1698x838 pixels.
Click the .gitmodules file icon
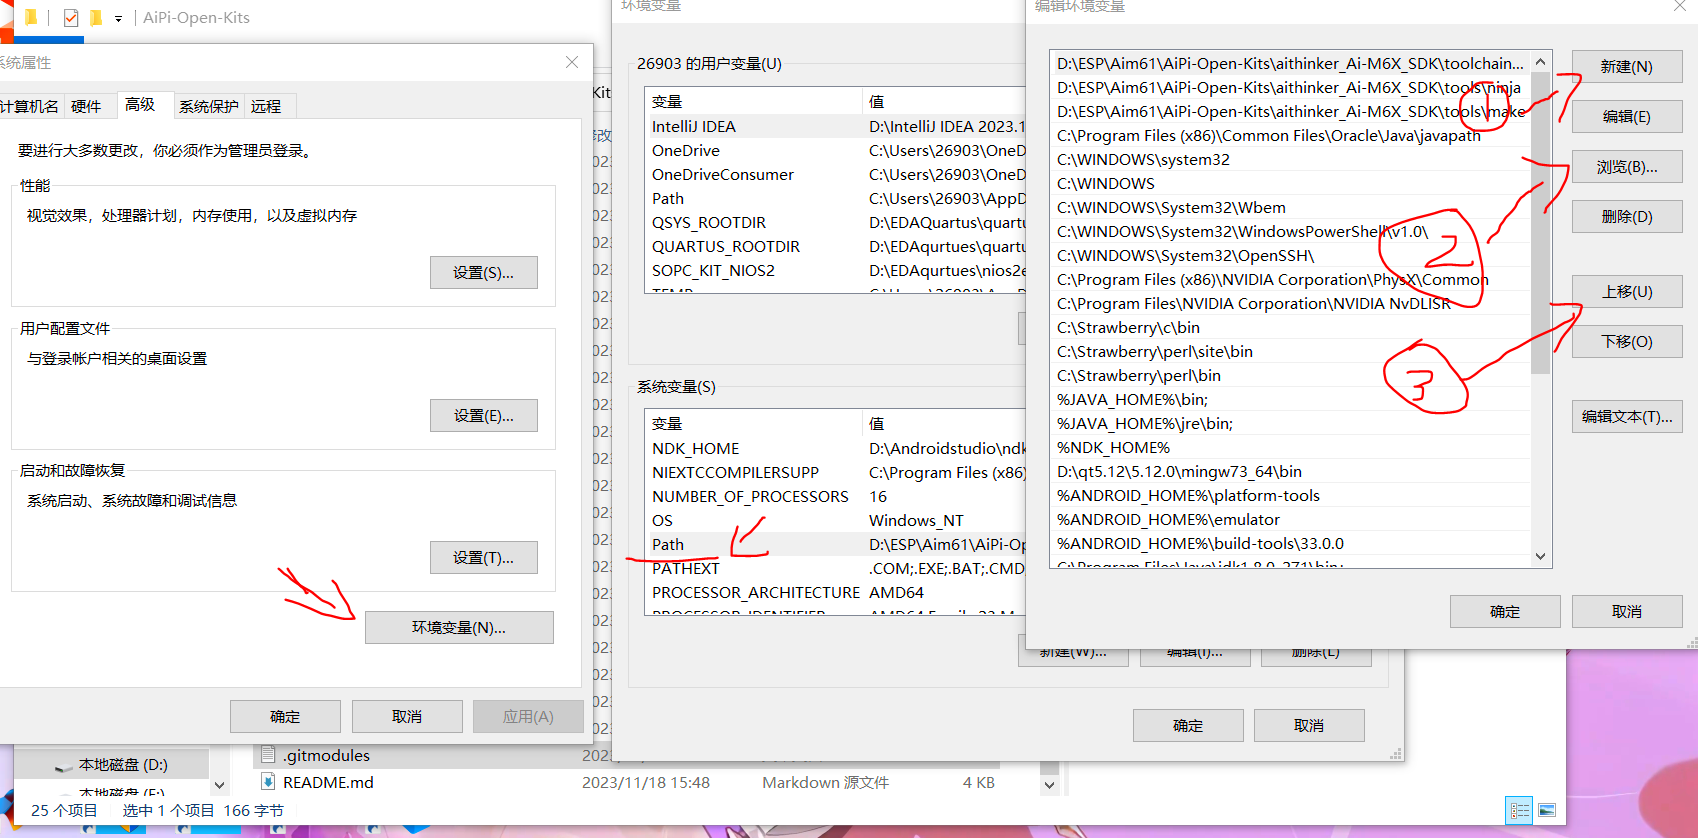tap(268, 755)
